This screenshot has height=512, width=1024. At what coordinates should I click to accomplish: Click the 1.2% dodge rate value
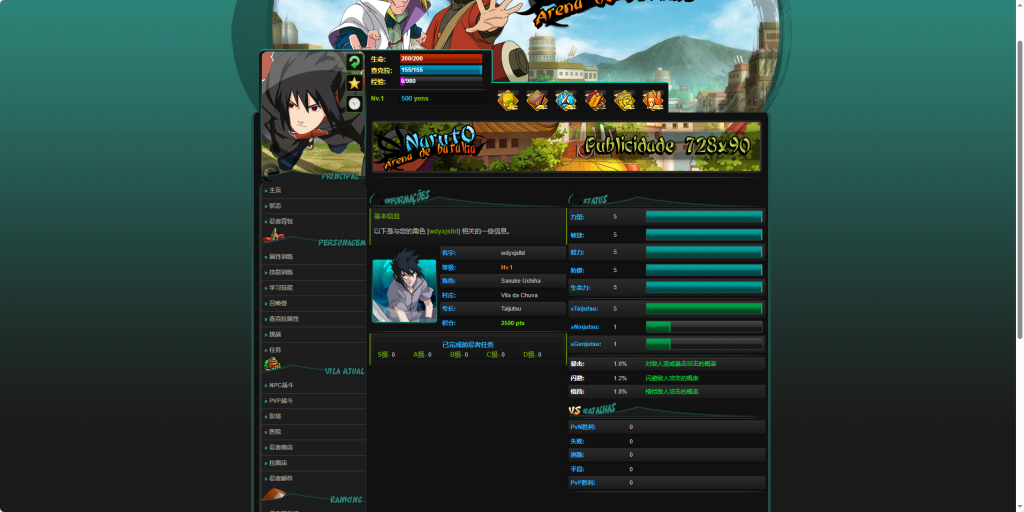[620, 378]
